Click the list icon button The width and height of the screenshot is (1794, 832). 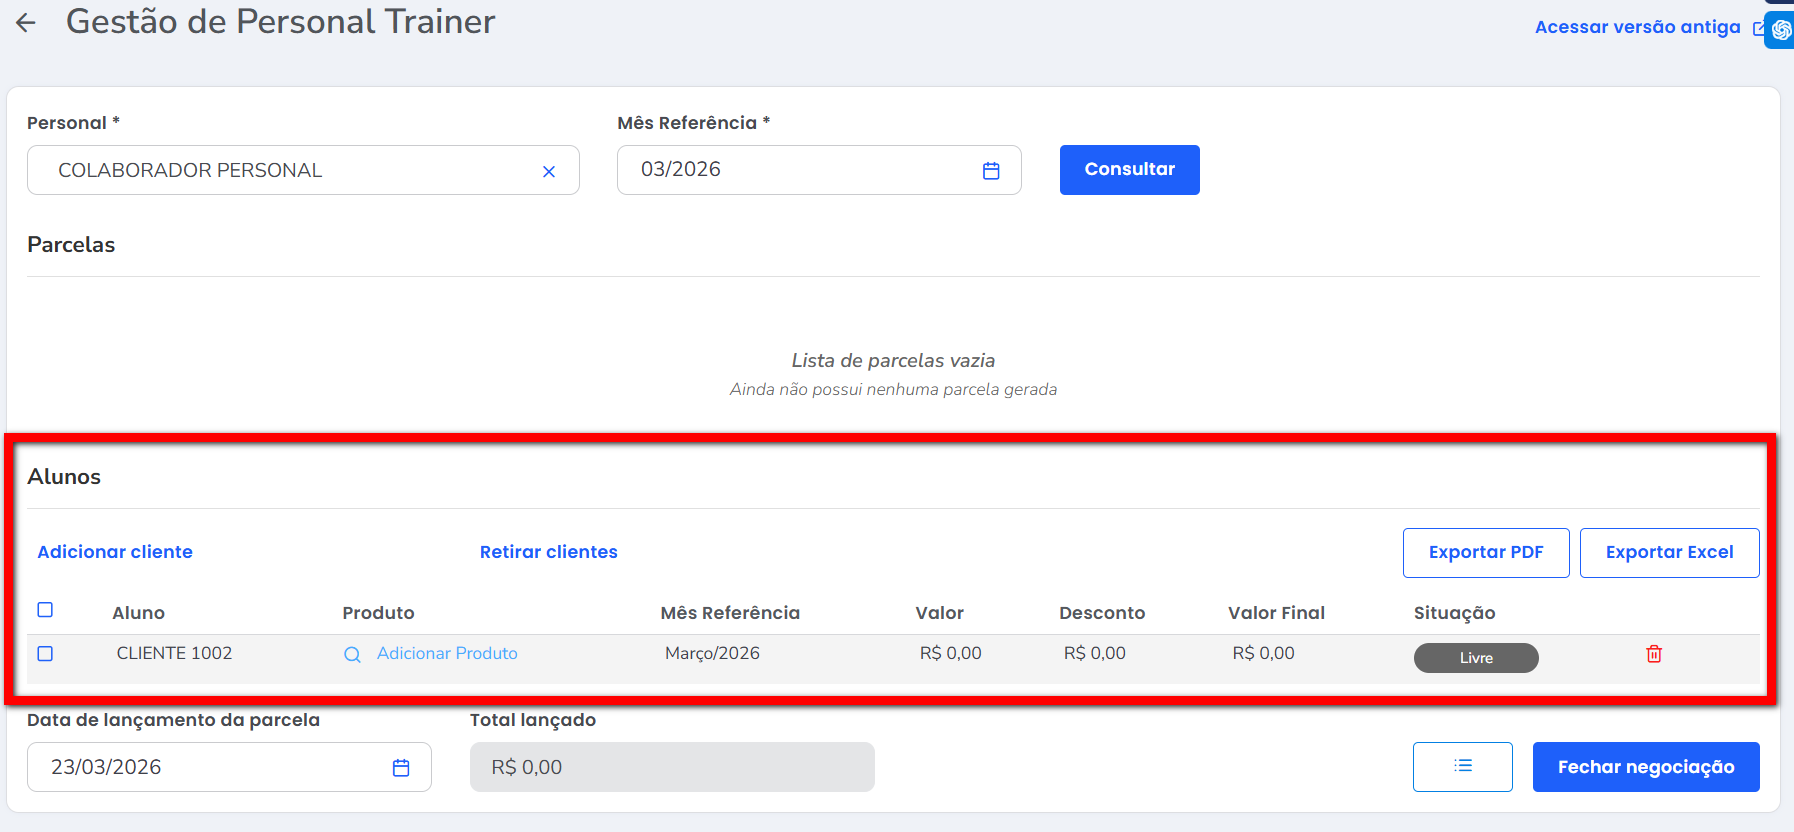(x=1461, y=767)
